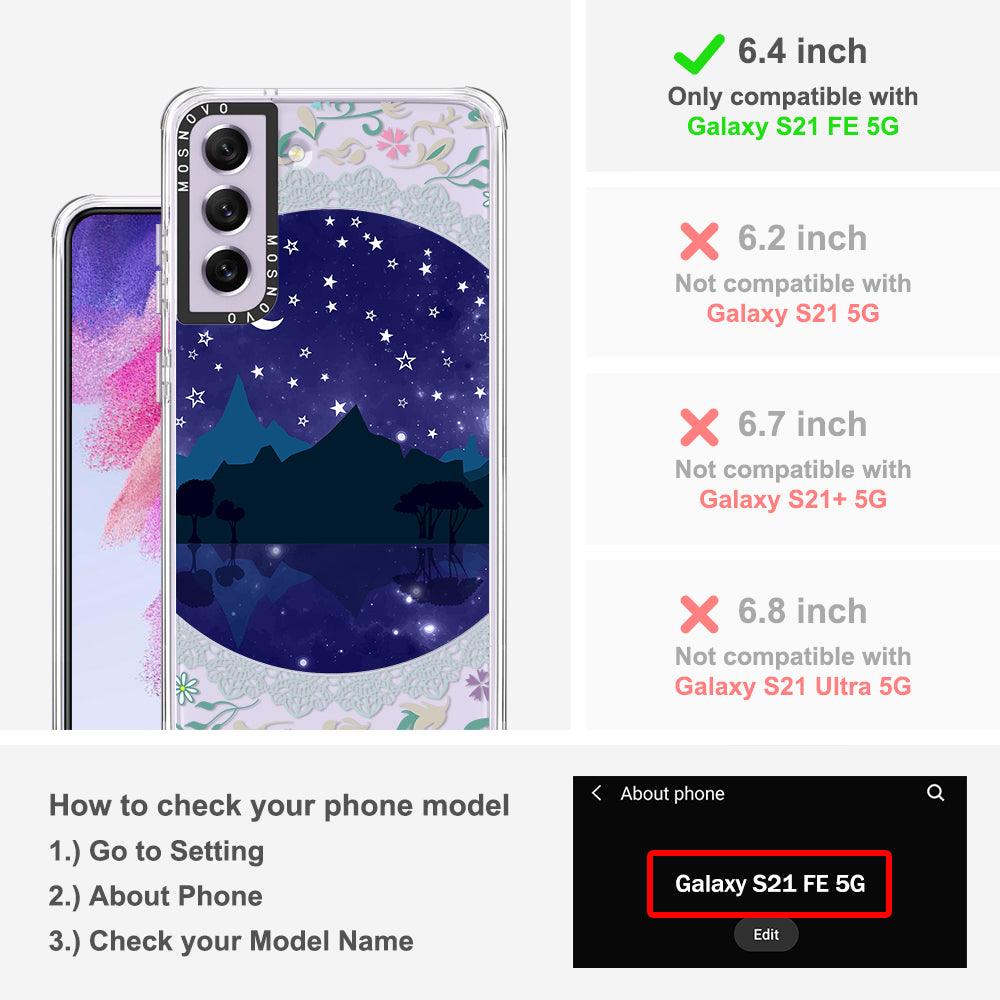Click step 3 Check your Model Name
This screenshot has width=1000, height=1000.
click(231, 941)
